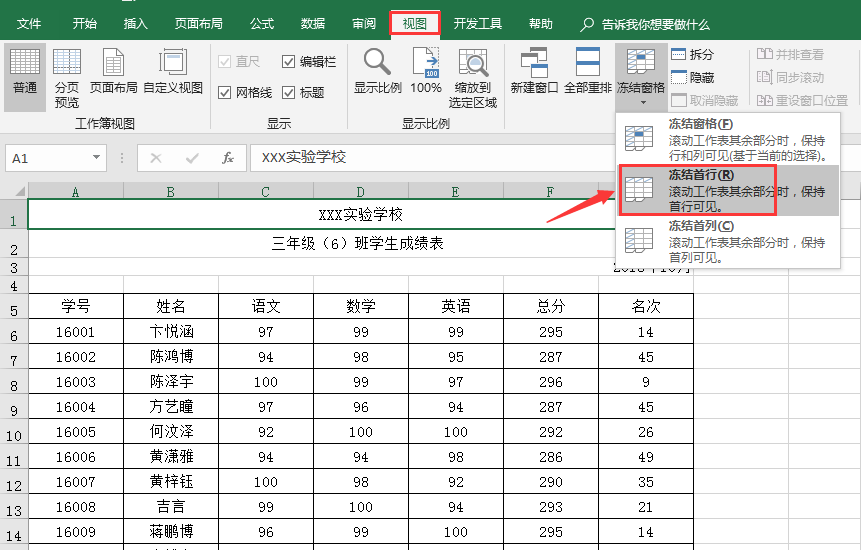Image resolution: width=861 pixels, height=550 pixels.
Task: Switch to the 开发工具 Developer tab
Action: (478, 24)
